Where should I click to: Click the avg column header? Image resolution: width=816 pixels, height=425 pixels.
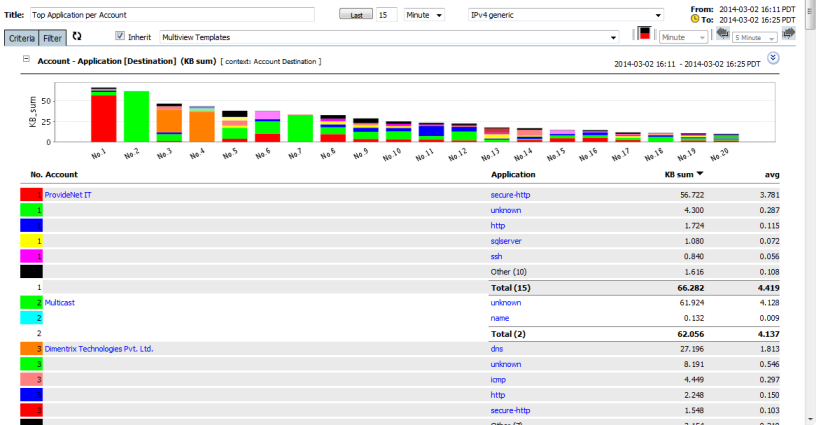[x=772, y=174]
